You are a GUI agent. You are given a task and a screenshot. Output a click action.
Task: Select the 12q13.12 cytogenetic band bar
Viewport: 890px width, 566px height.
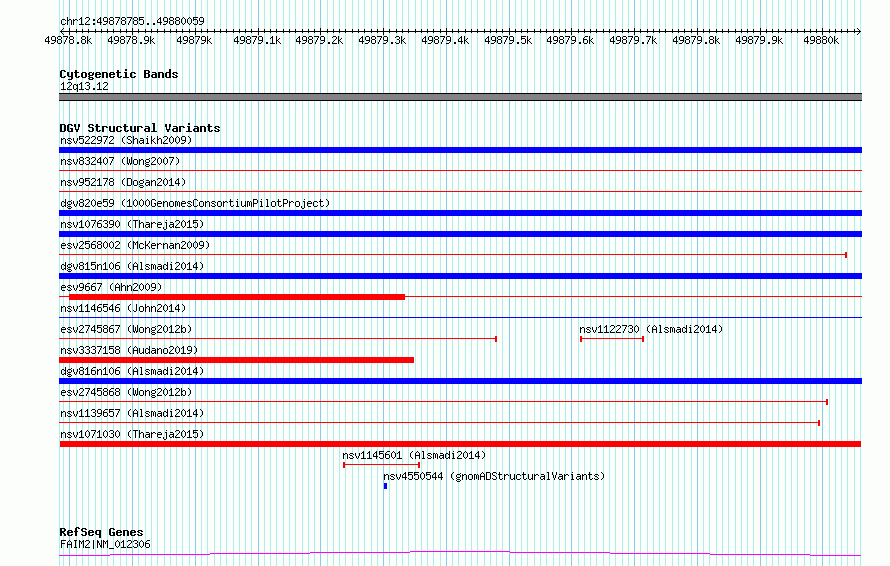(460, 97)
